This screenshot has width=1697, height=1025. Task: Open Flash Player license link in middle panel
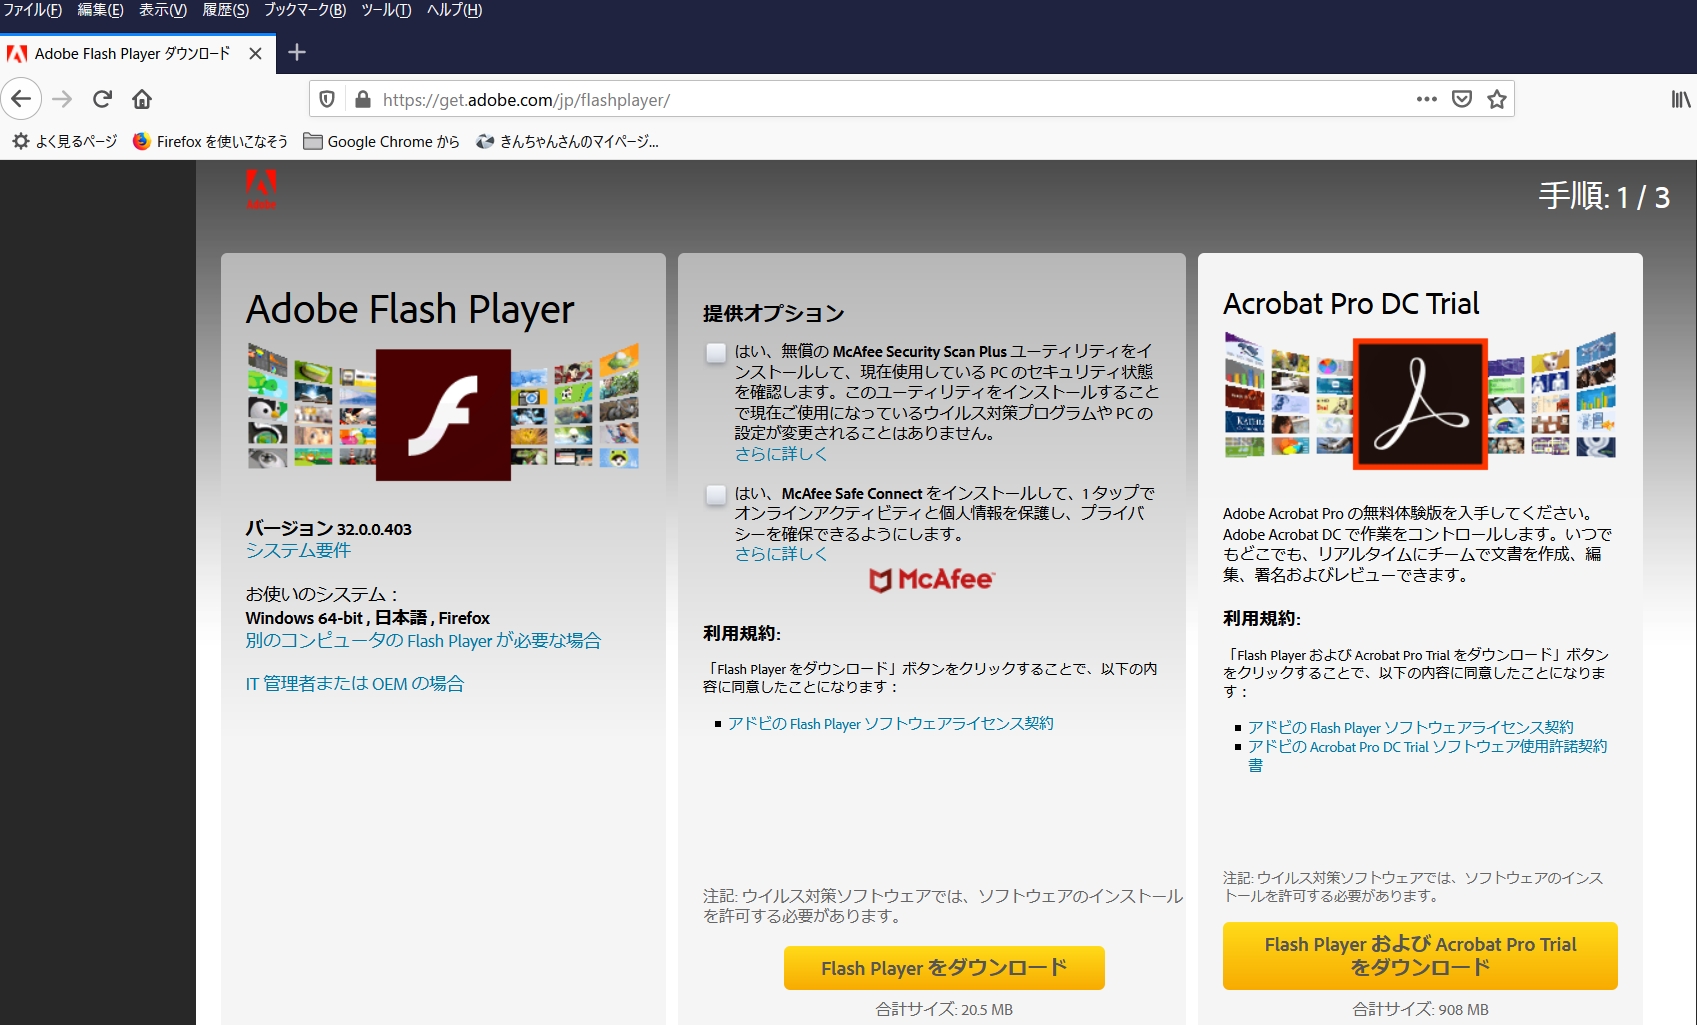click(x=891, y=723)
